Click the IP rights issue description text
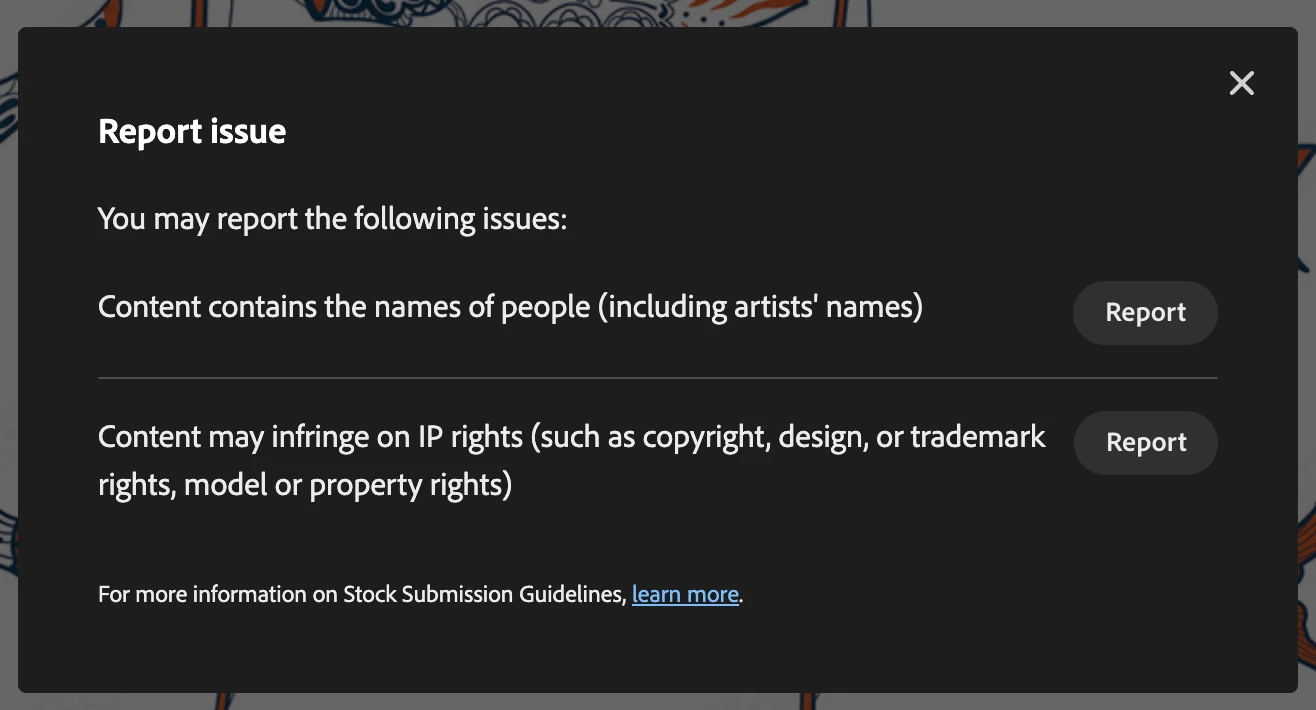Image resolution: width=1316 pixels, height=710 pixels. [x=572, y=461]
